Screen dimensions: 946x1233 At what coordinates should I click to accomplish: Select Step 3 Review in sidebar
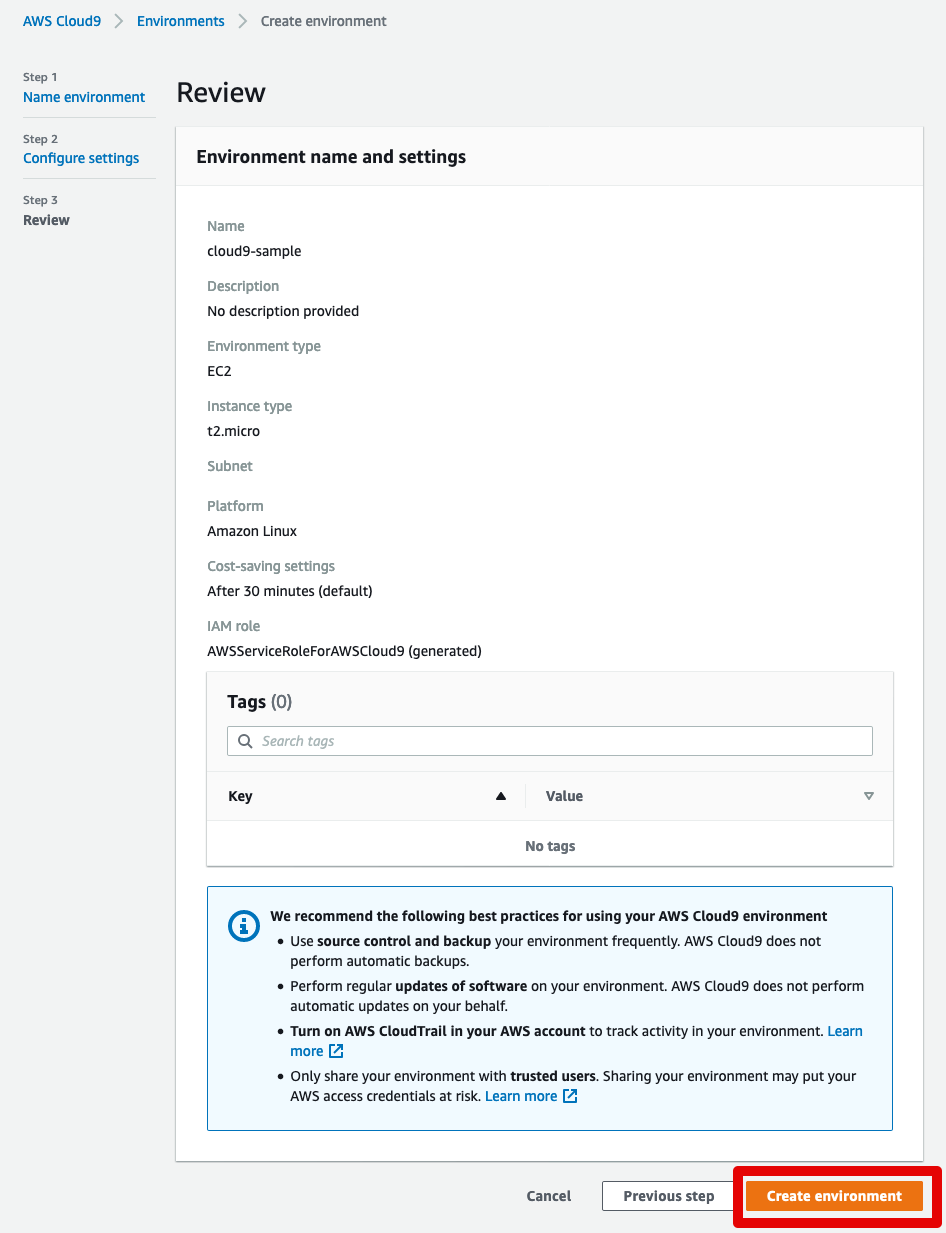[46, 219]
